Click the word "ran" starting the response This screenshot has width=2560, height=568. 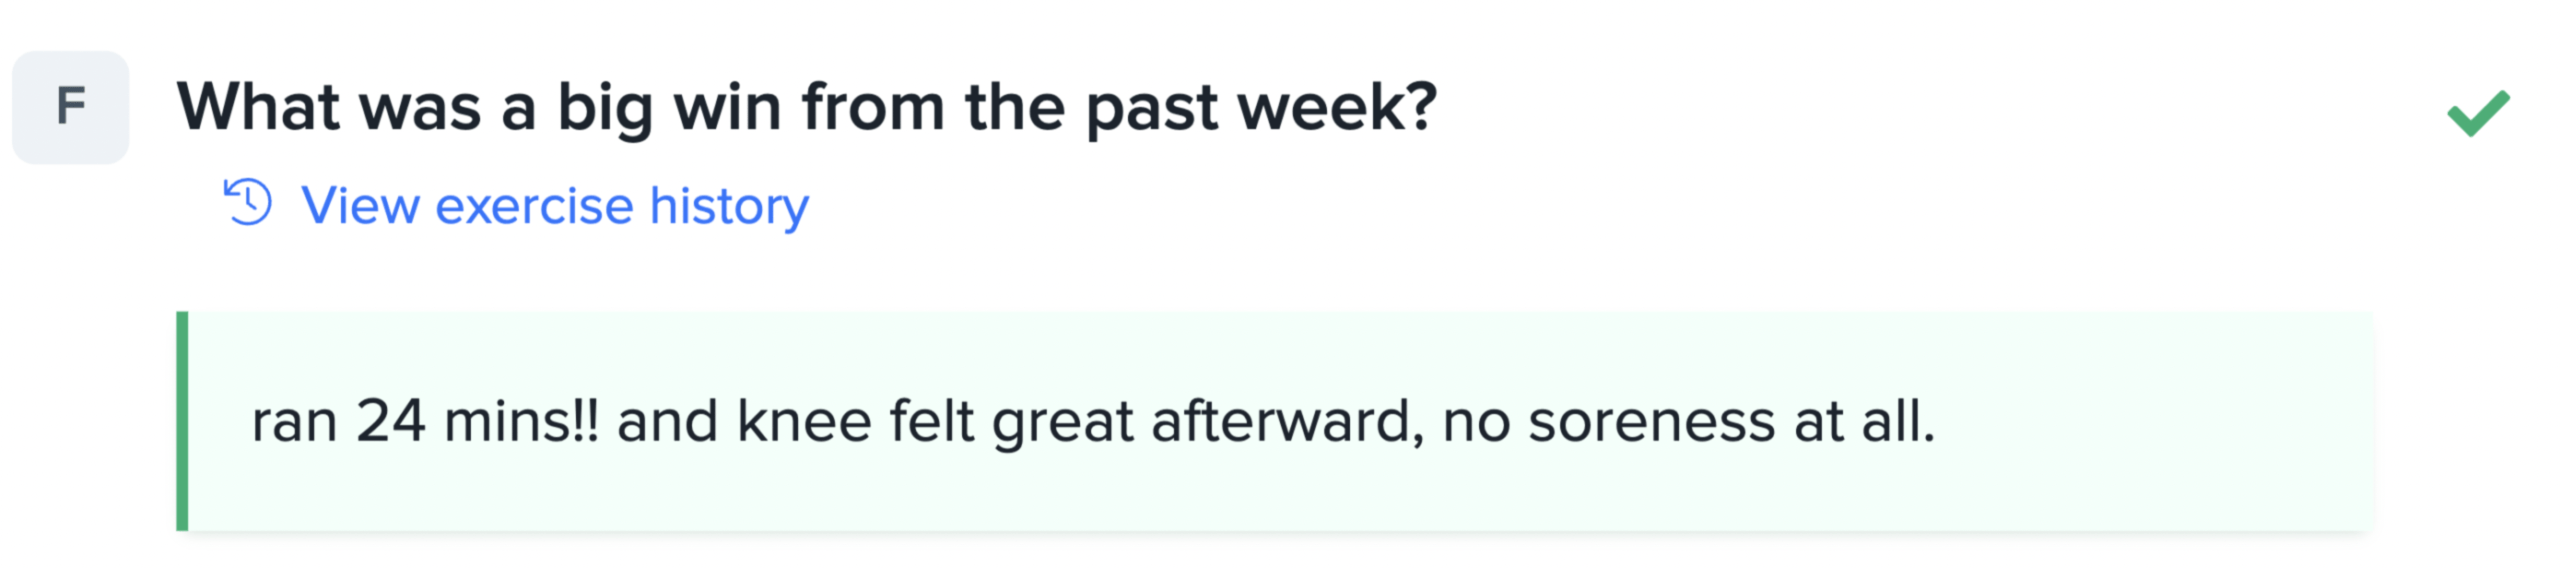(294, 421)
